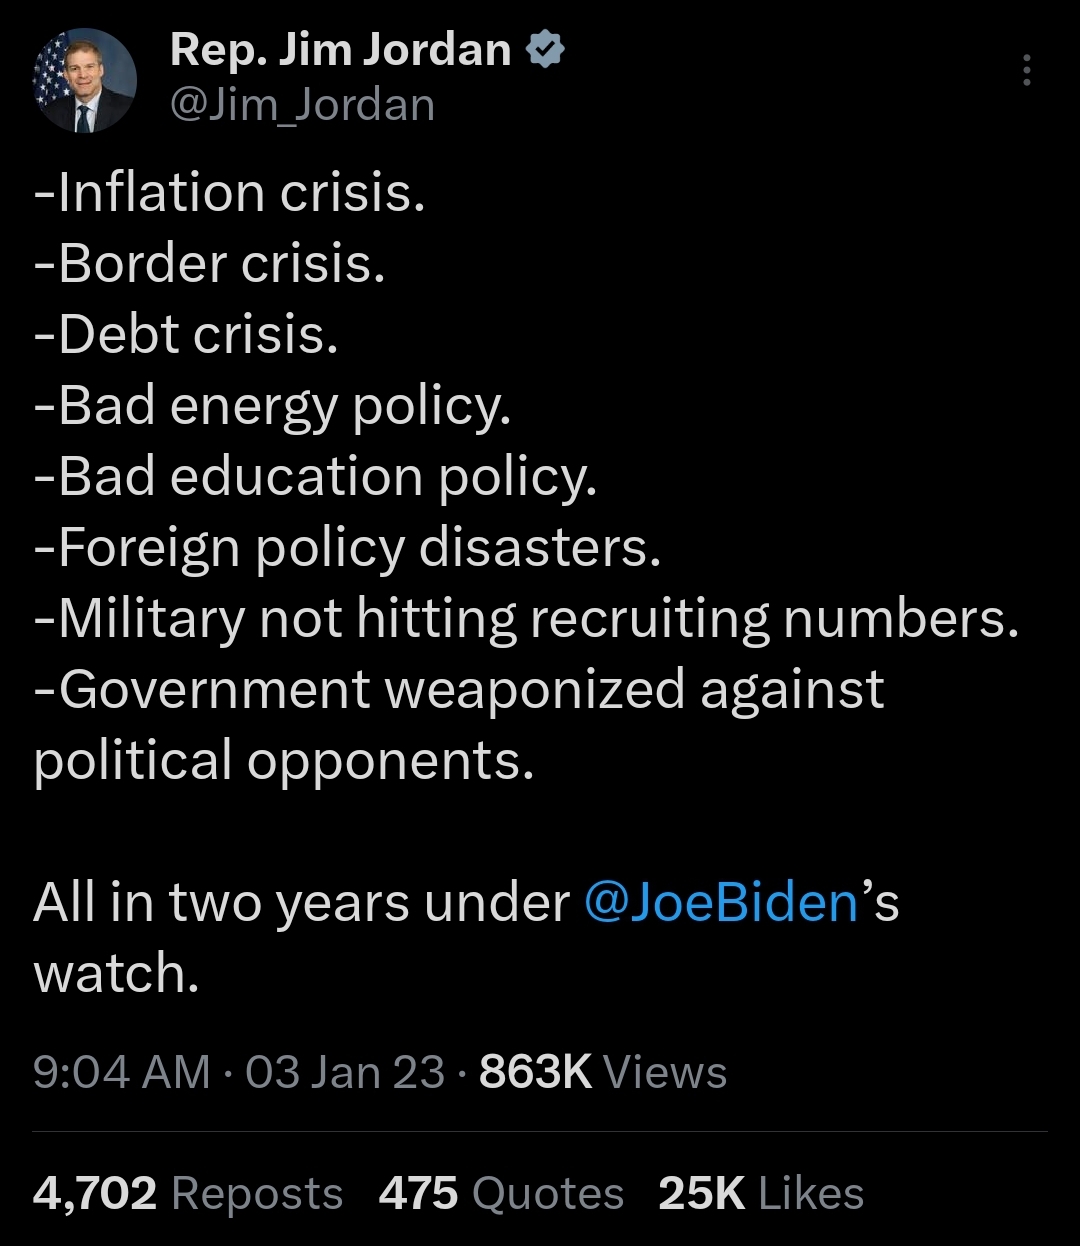The width and height of the screenshot is (1080, 1246).
Task: Show the 475 Quotes list
Action: click(501, 1193)
